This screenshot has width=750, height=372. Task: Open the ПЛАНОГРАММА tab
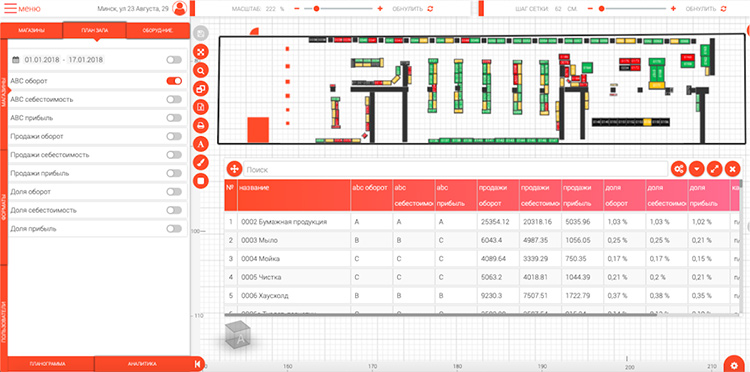pyautogui.click(x=47, y=364)
